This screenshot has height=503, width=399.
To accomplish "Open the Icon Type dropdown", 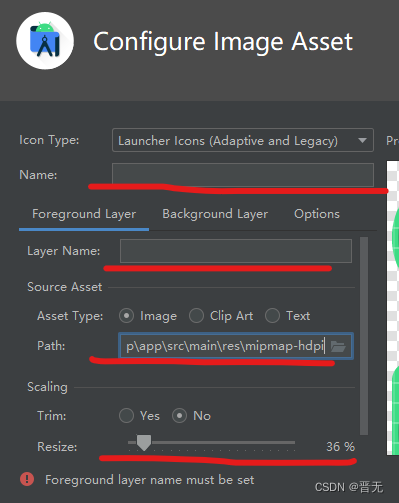I will pyautogui.click(x=243, y=140).
